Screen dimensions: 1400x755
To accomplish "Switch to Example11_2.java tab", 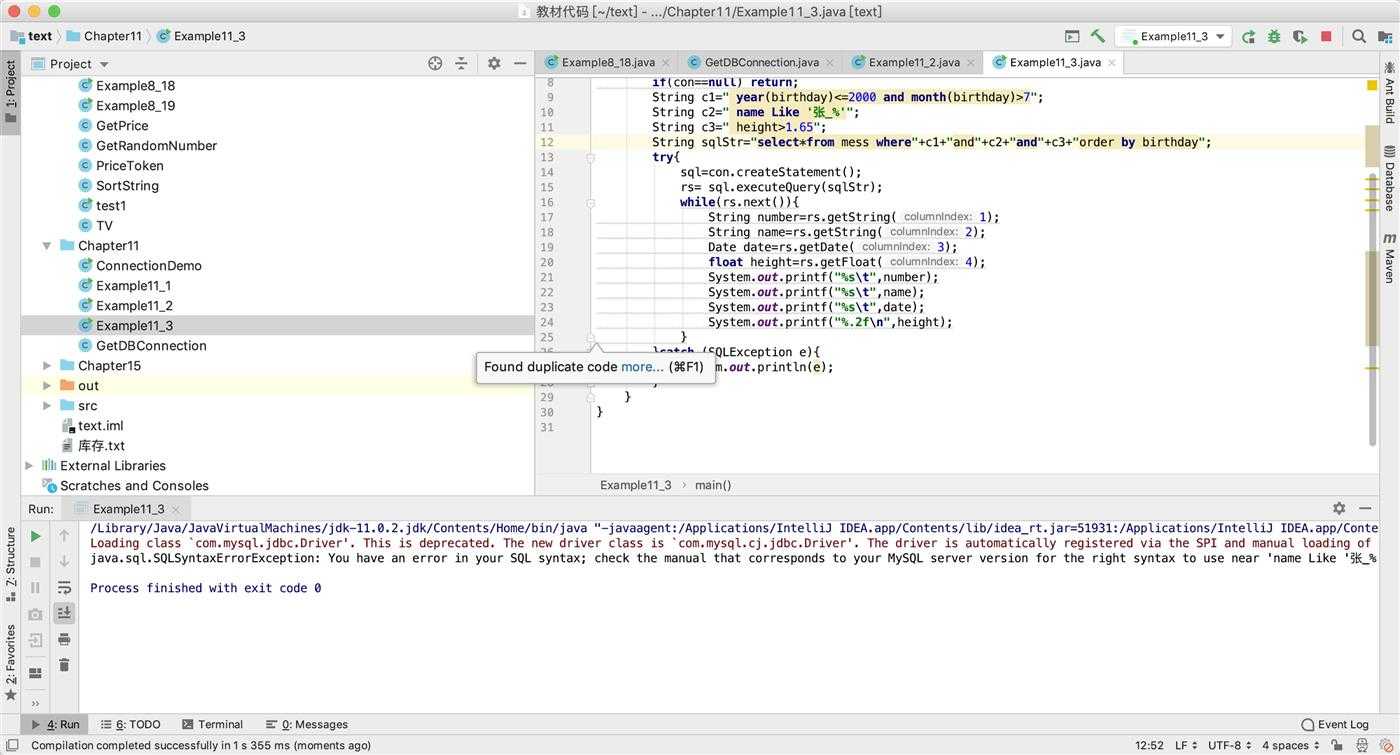I will click(x=914, y=62).
